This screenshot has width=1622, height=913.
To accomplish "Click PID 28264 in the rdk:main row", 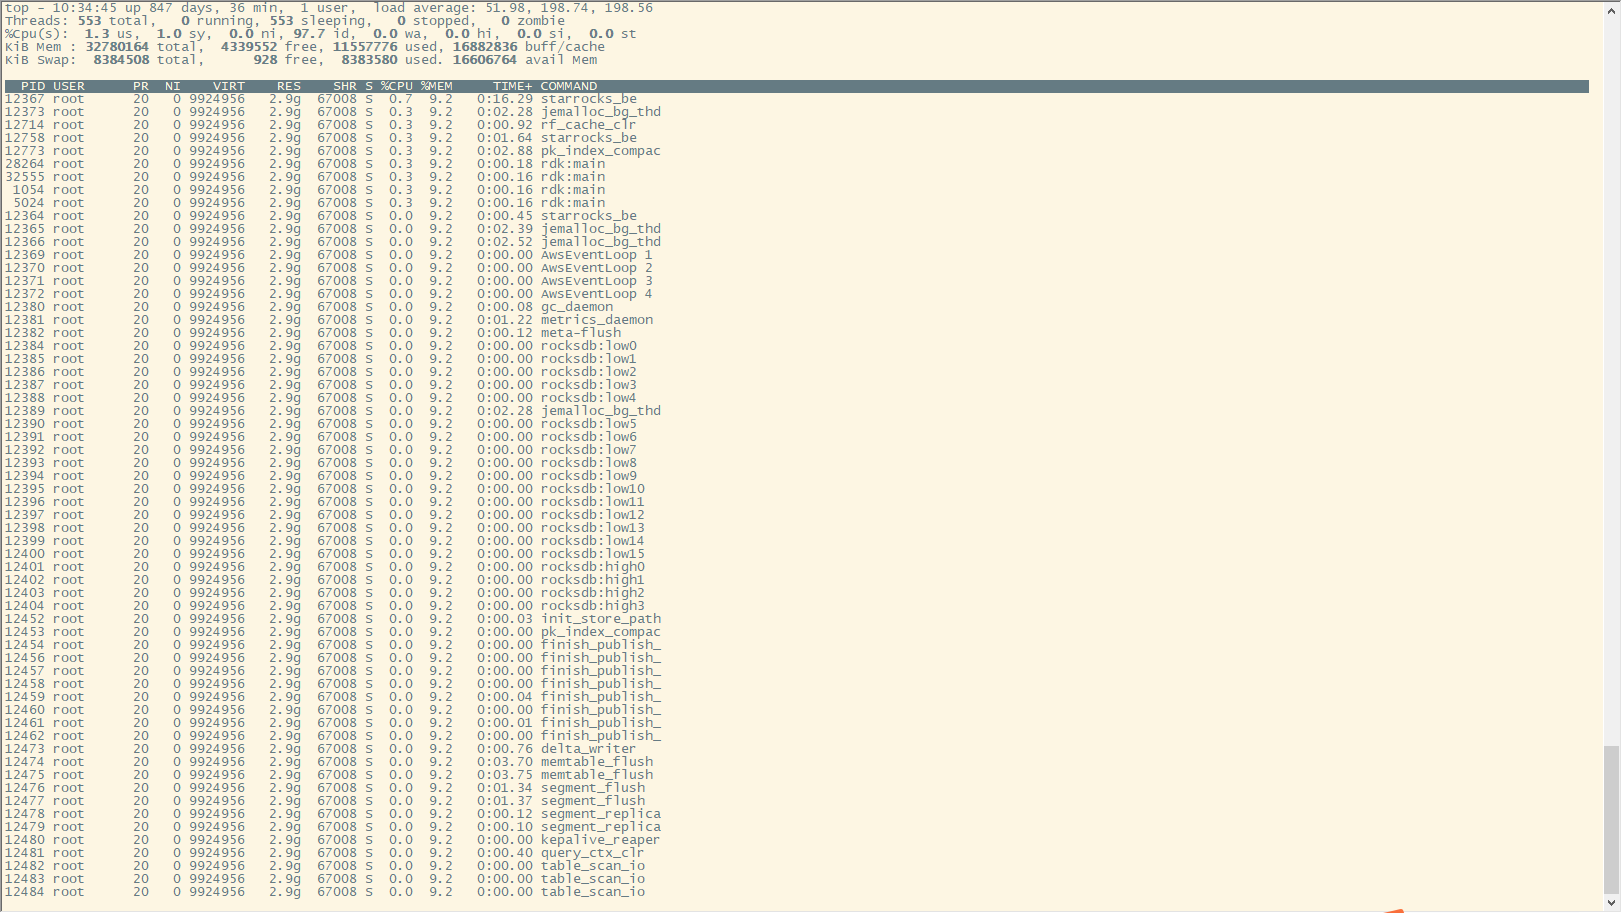I will [x=25, y=164].
